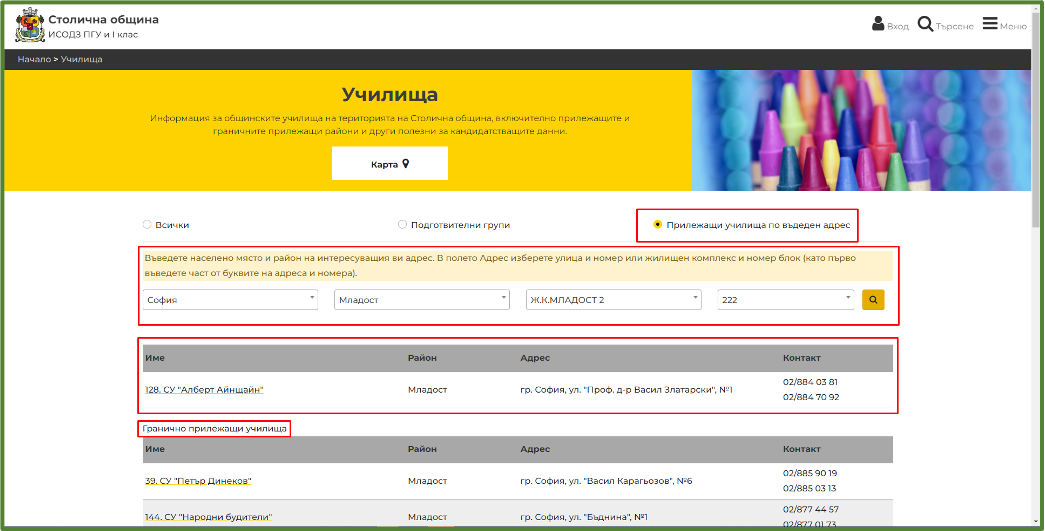Open the Карта map button
The width and height of the screenshot is (1045, 531).
(x=390, y=164)
